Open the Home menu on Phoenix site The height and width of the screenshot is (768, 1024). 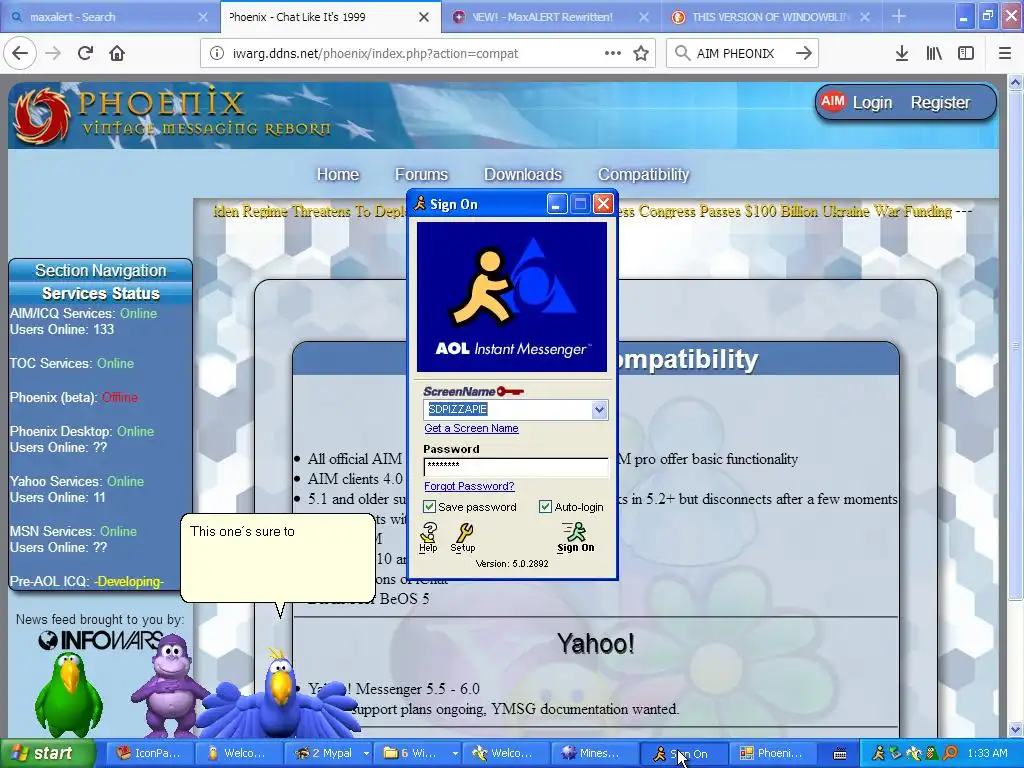click(x=338, y=174)
